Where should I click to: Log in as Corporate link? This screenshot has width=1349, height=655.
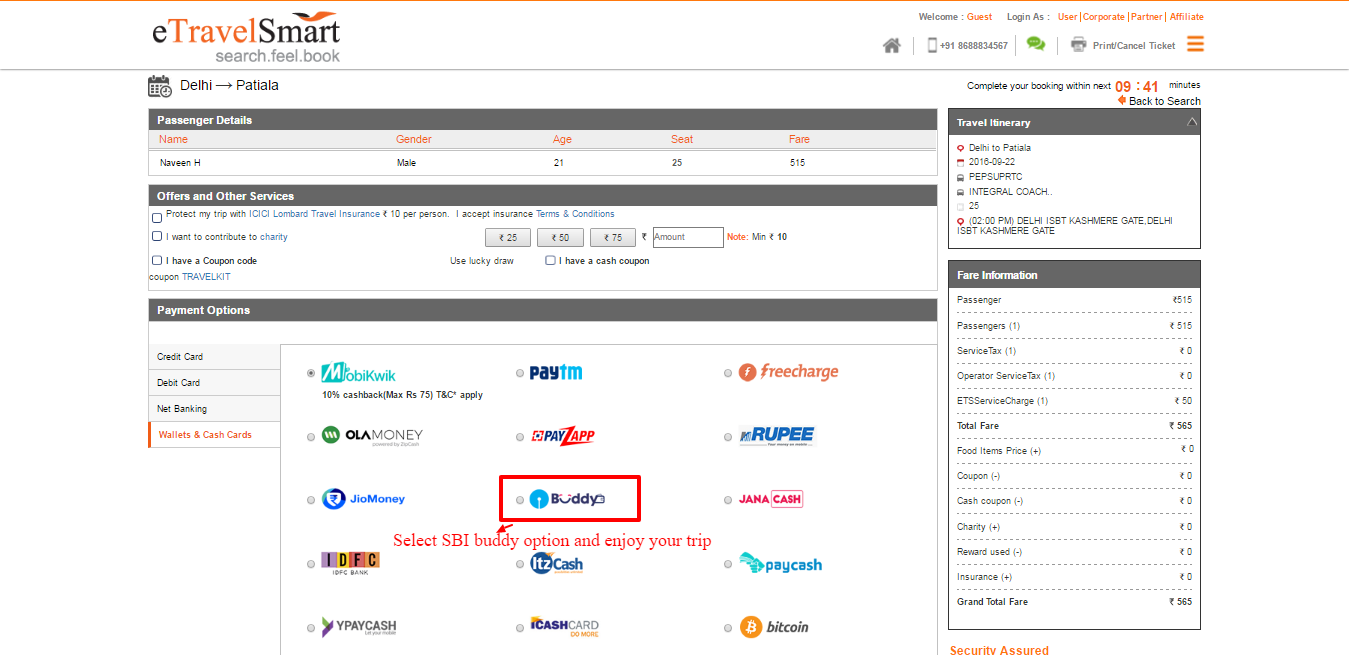point(1104,17)
